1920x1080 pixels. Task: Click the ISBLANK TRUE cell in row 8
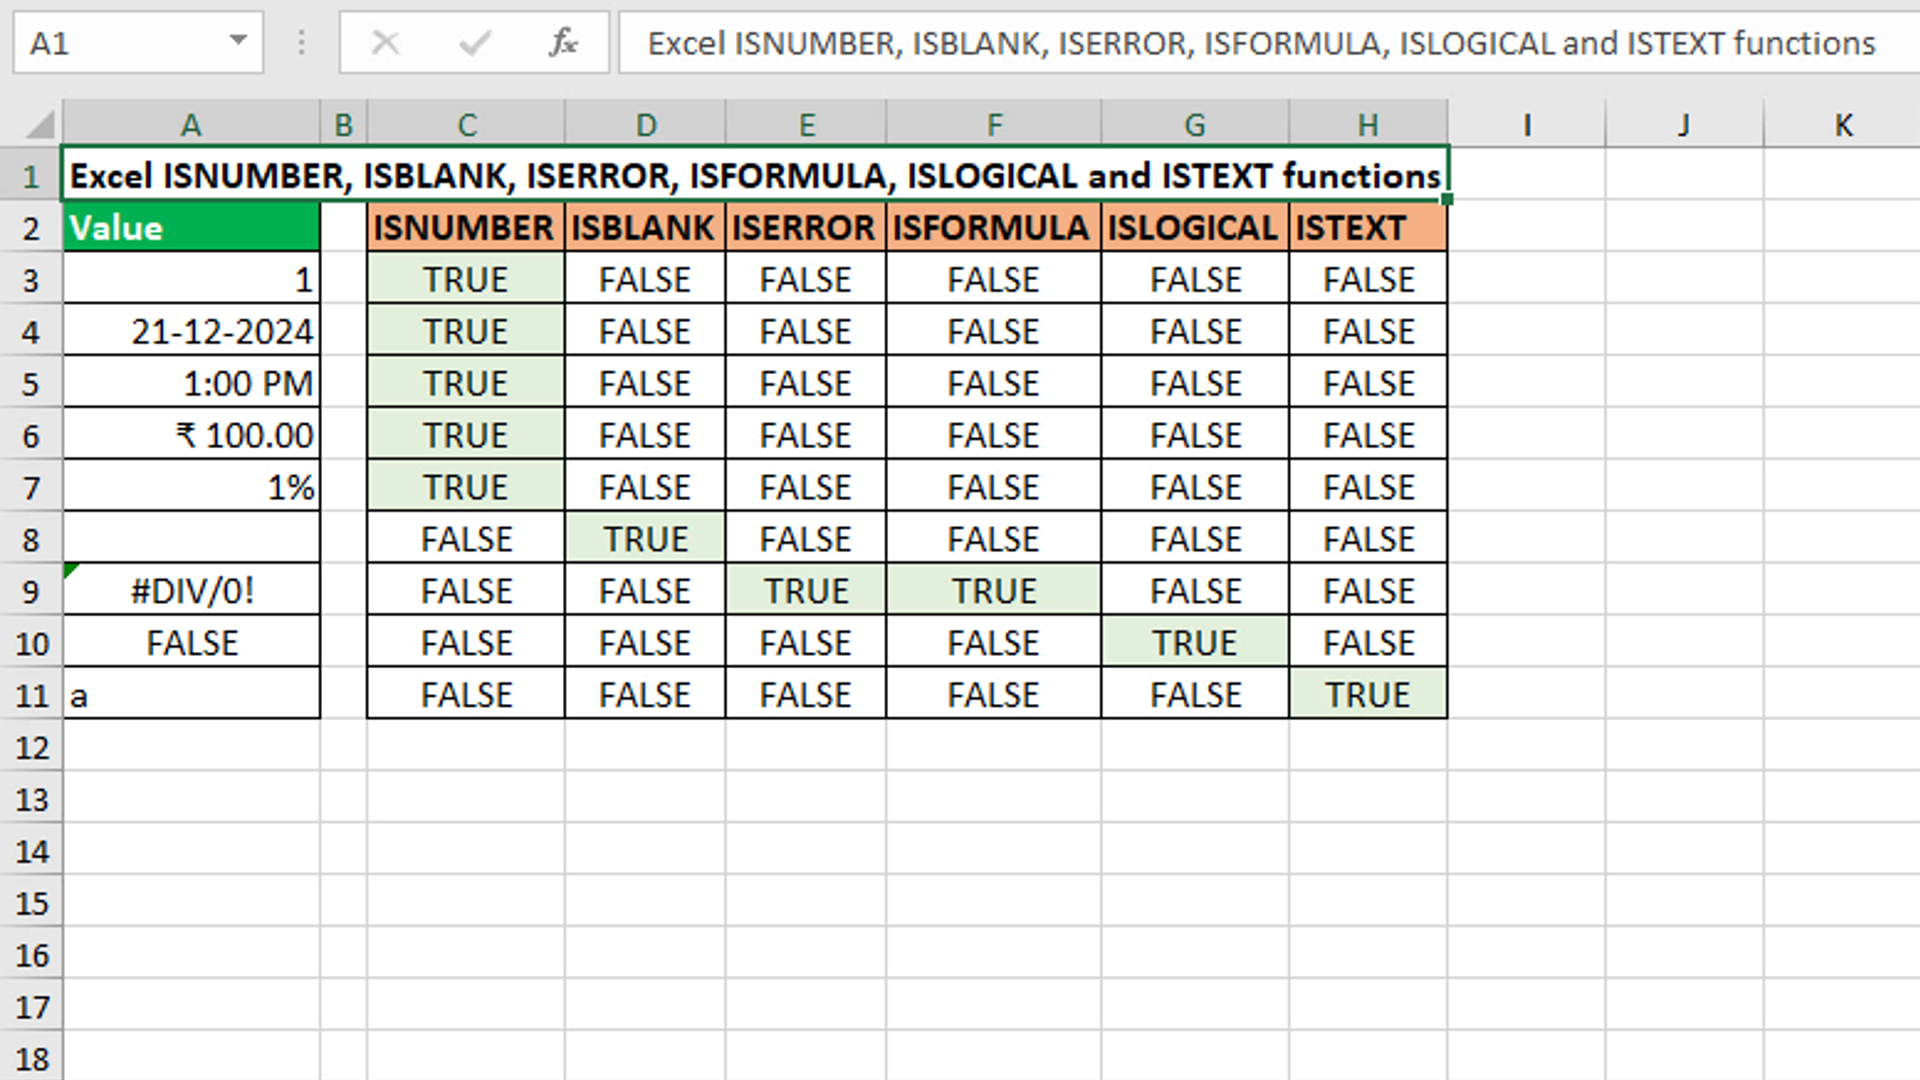(x=645, y=539)
